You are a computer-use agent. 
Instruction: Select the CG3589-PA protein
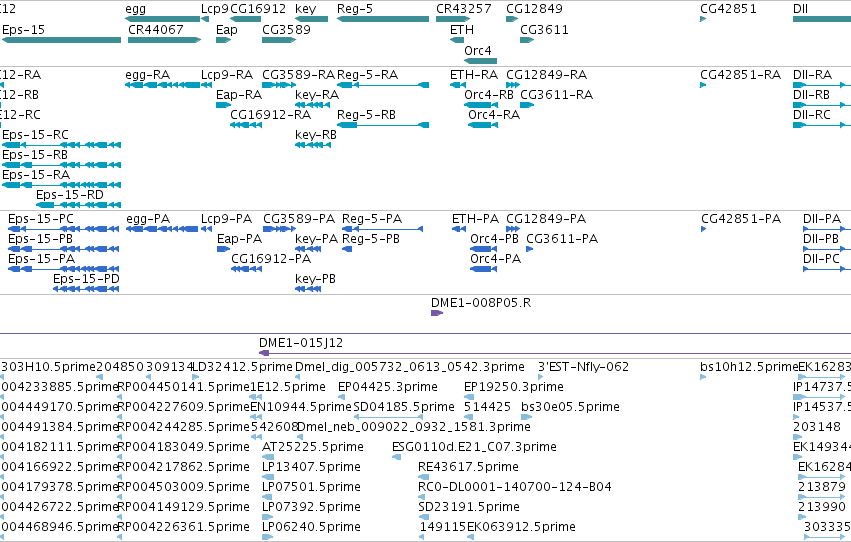tap(280, 229)
